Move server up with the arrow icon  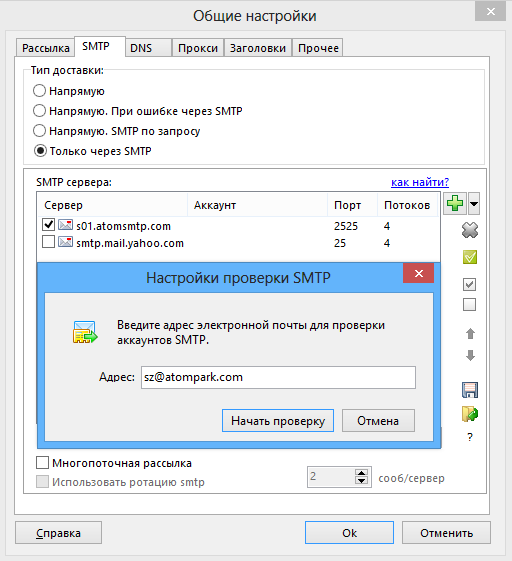tap(470, 334)
